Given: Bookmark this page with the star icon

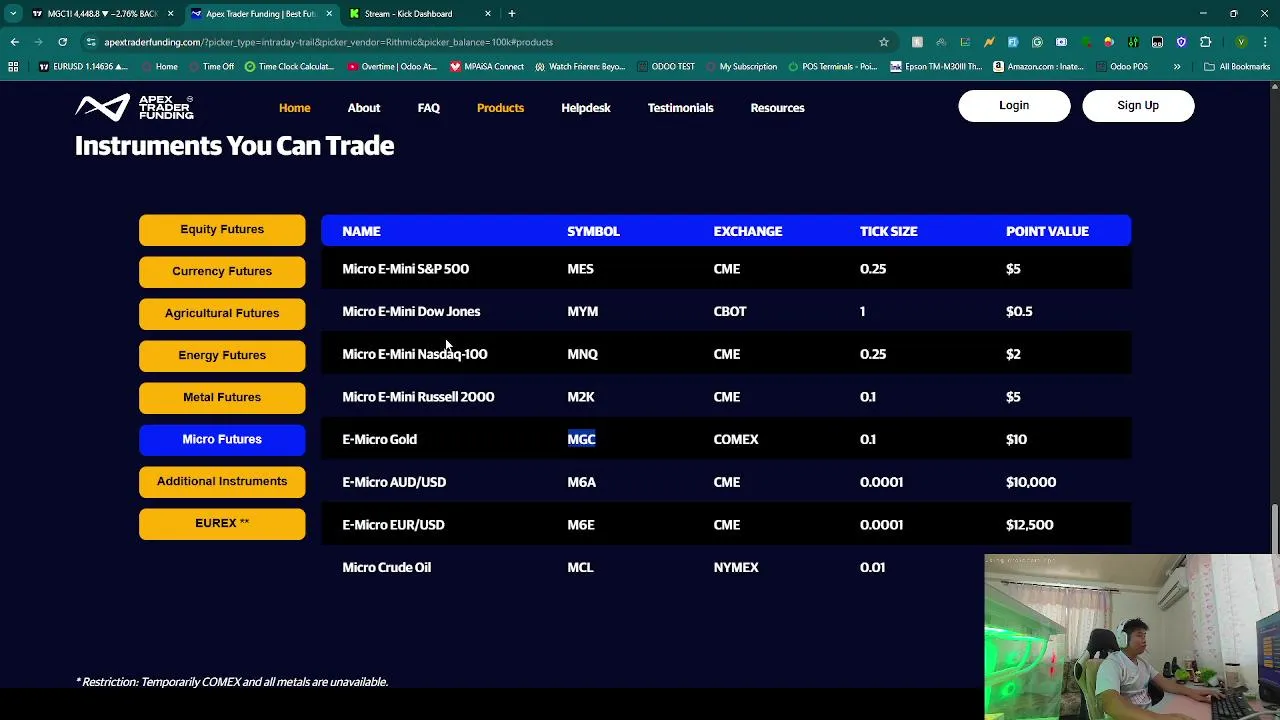Looking at the screenshot, I should pos(884,42).
